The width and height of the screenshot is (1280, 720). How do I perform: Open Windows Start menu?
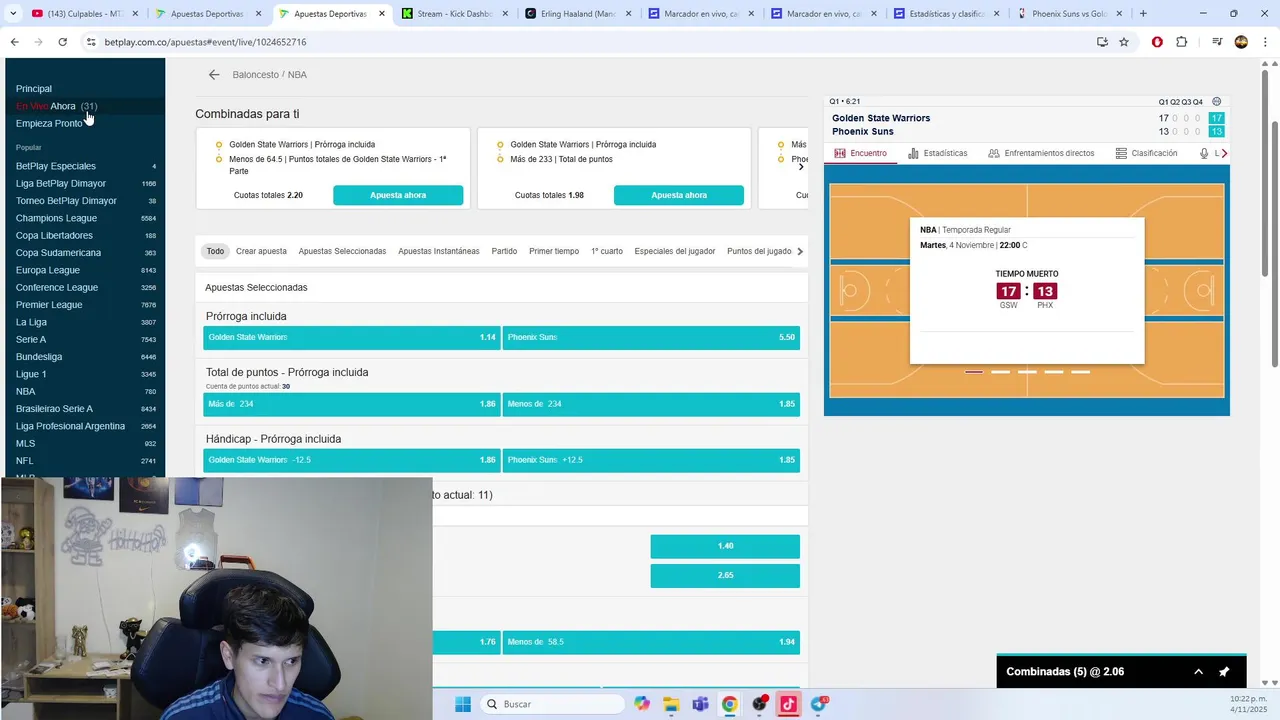[462, 704]
